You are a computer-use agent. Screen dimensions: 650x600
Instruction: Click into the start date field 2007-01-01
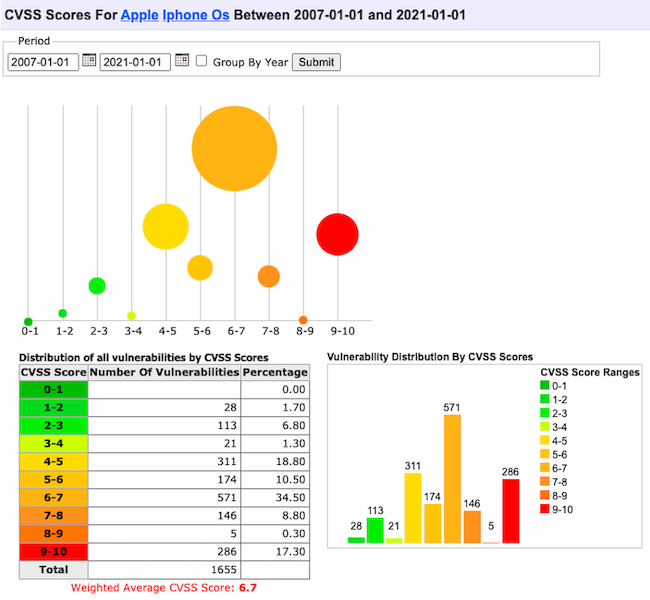coord(43,62)
